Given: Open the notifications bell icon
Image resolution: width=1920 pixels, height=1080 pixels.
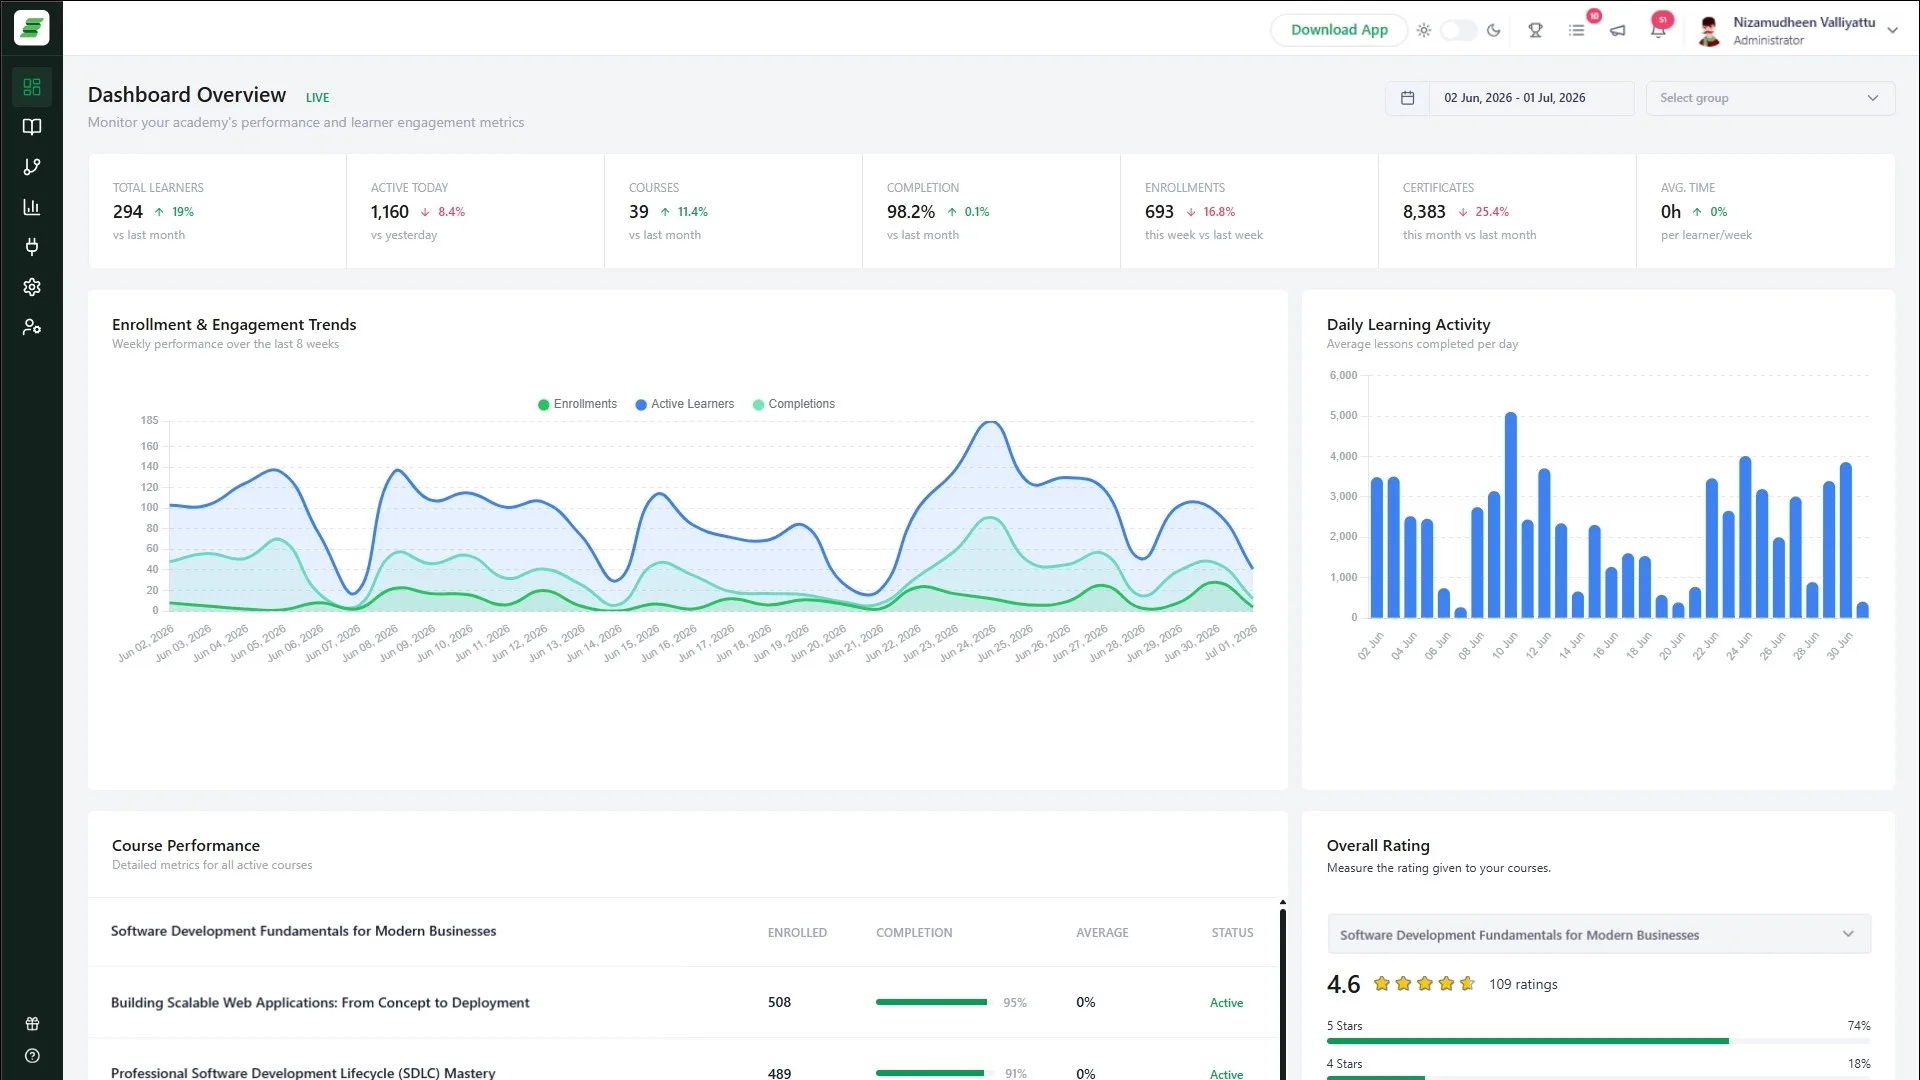Looking at the screenshot, I should (1658, 30).
